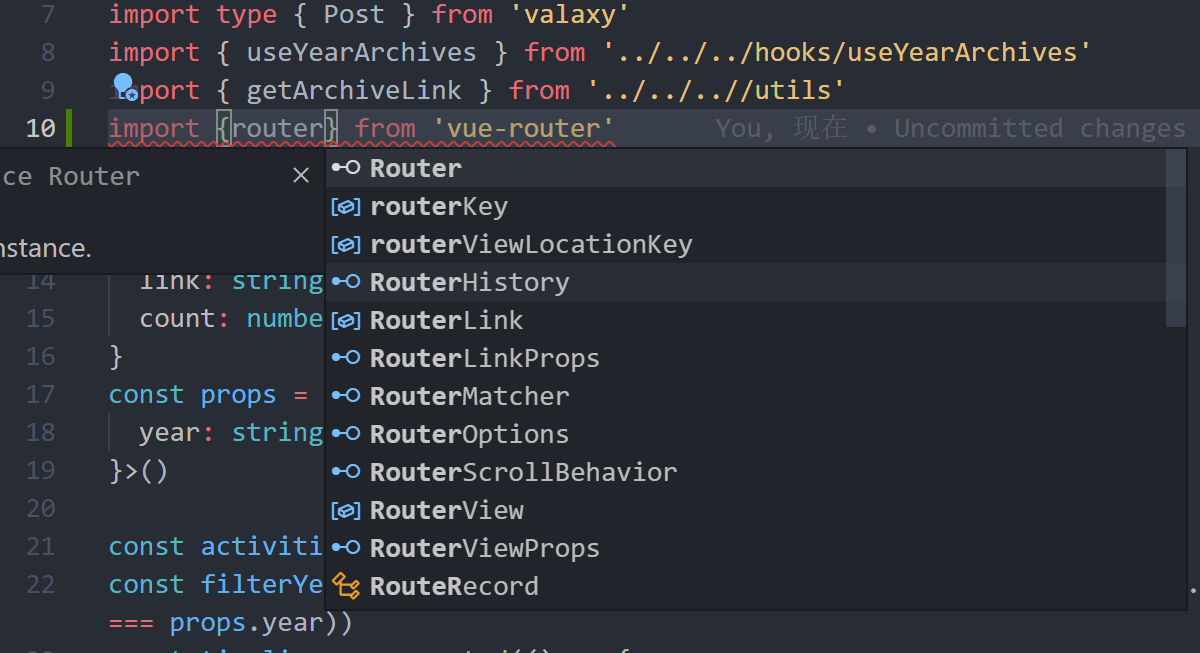
Task: Click the suggestion list scrollbar
Action: 1176,238
